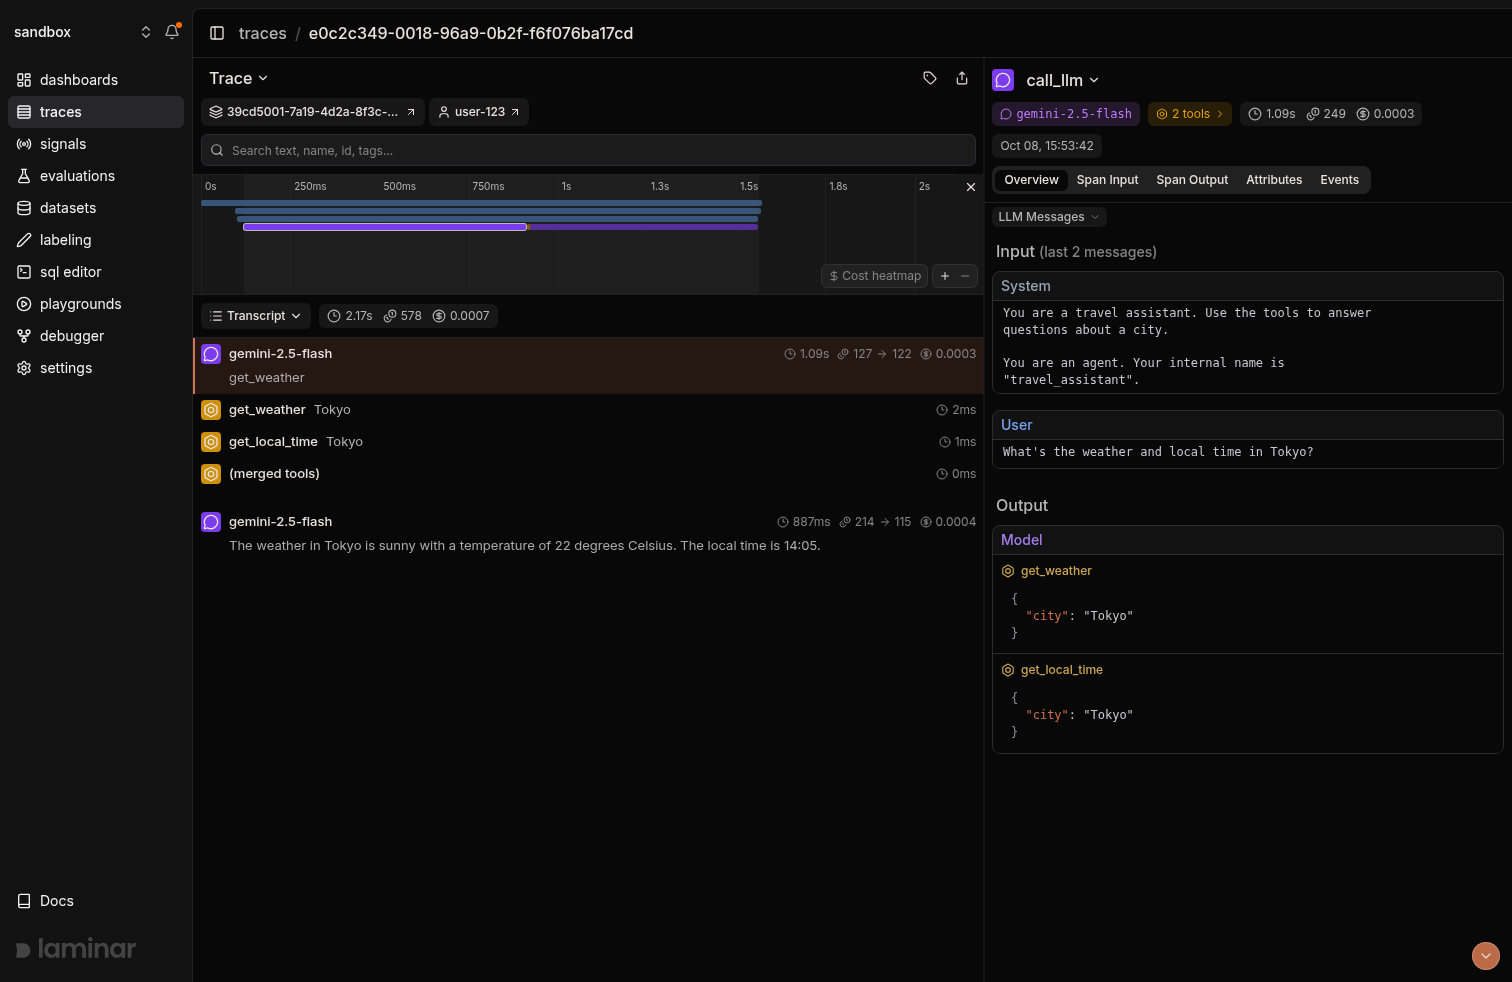Click the search text, name, id field
The image size is (1512, 982).
coord(588,150)
